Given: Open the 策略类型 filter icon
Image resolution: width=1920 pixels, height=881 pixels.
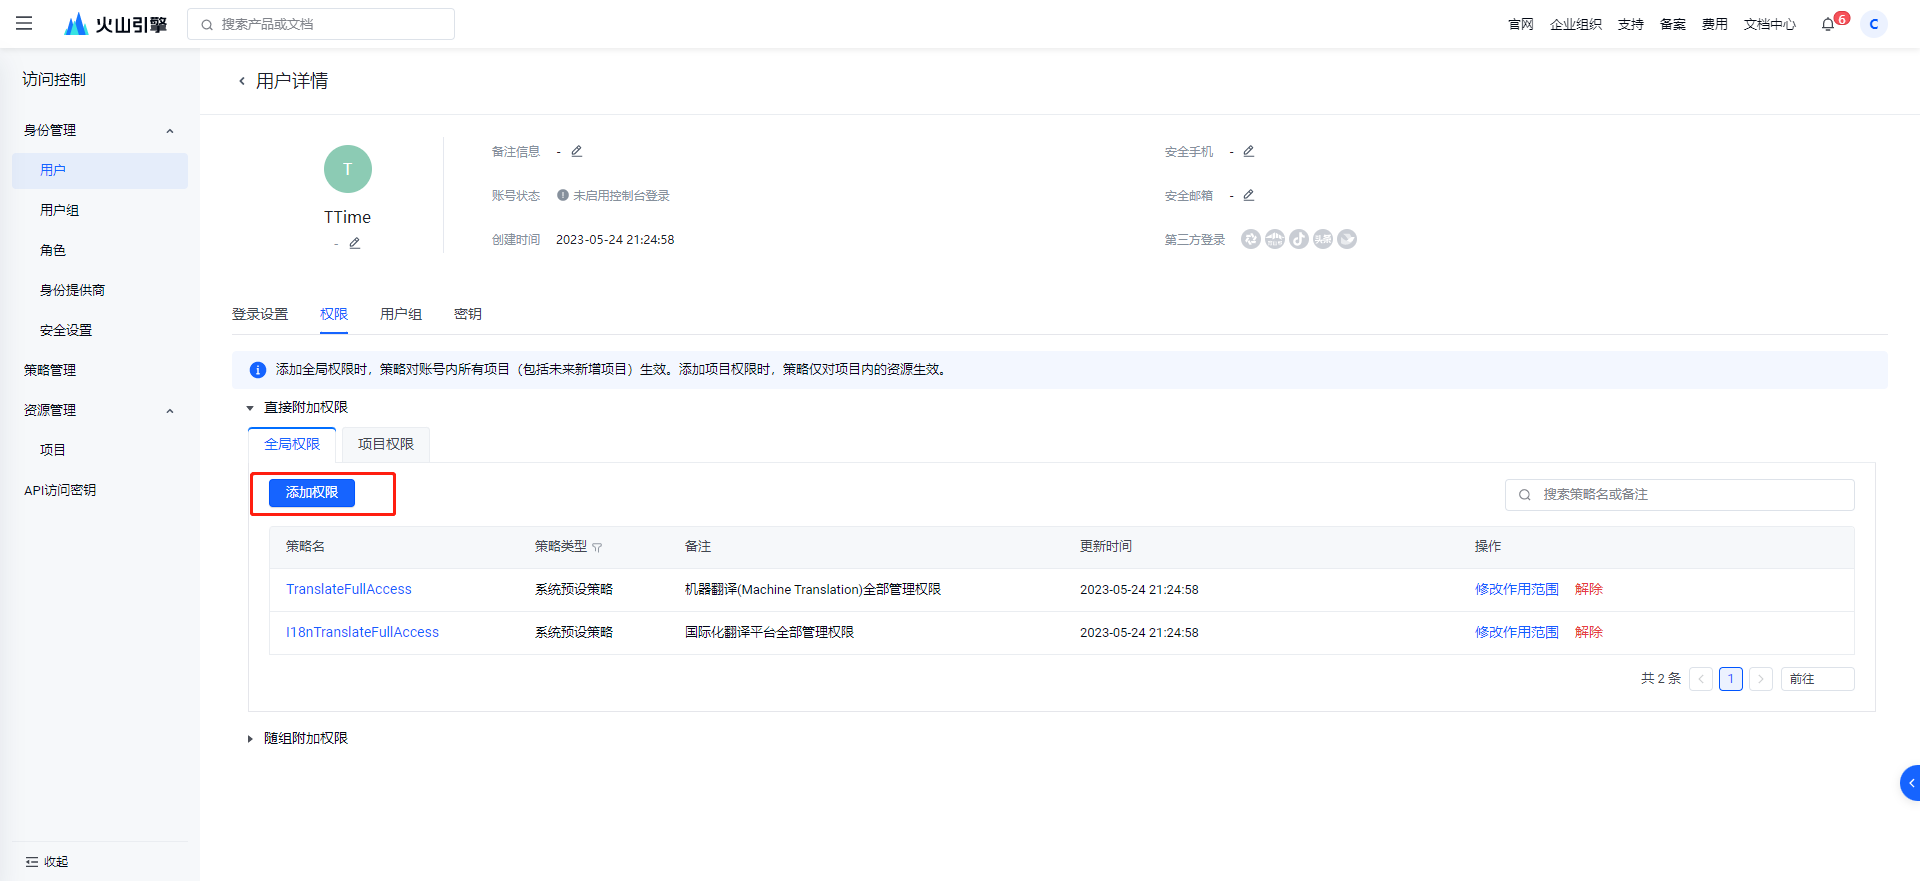Looking at the screenshot, I should [x=597, y=547].
